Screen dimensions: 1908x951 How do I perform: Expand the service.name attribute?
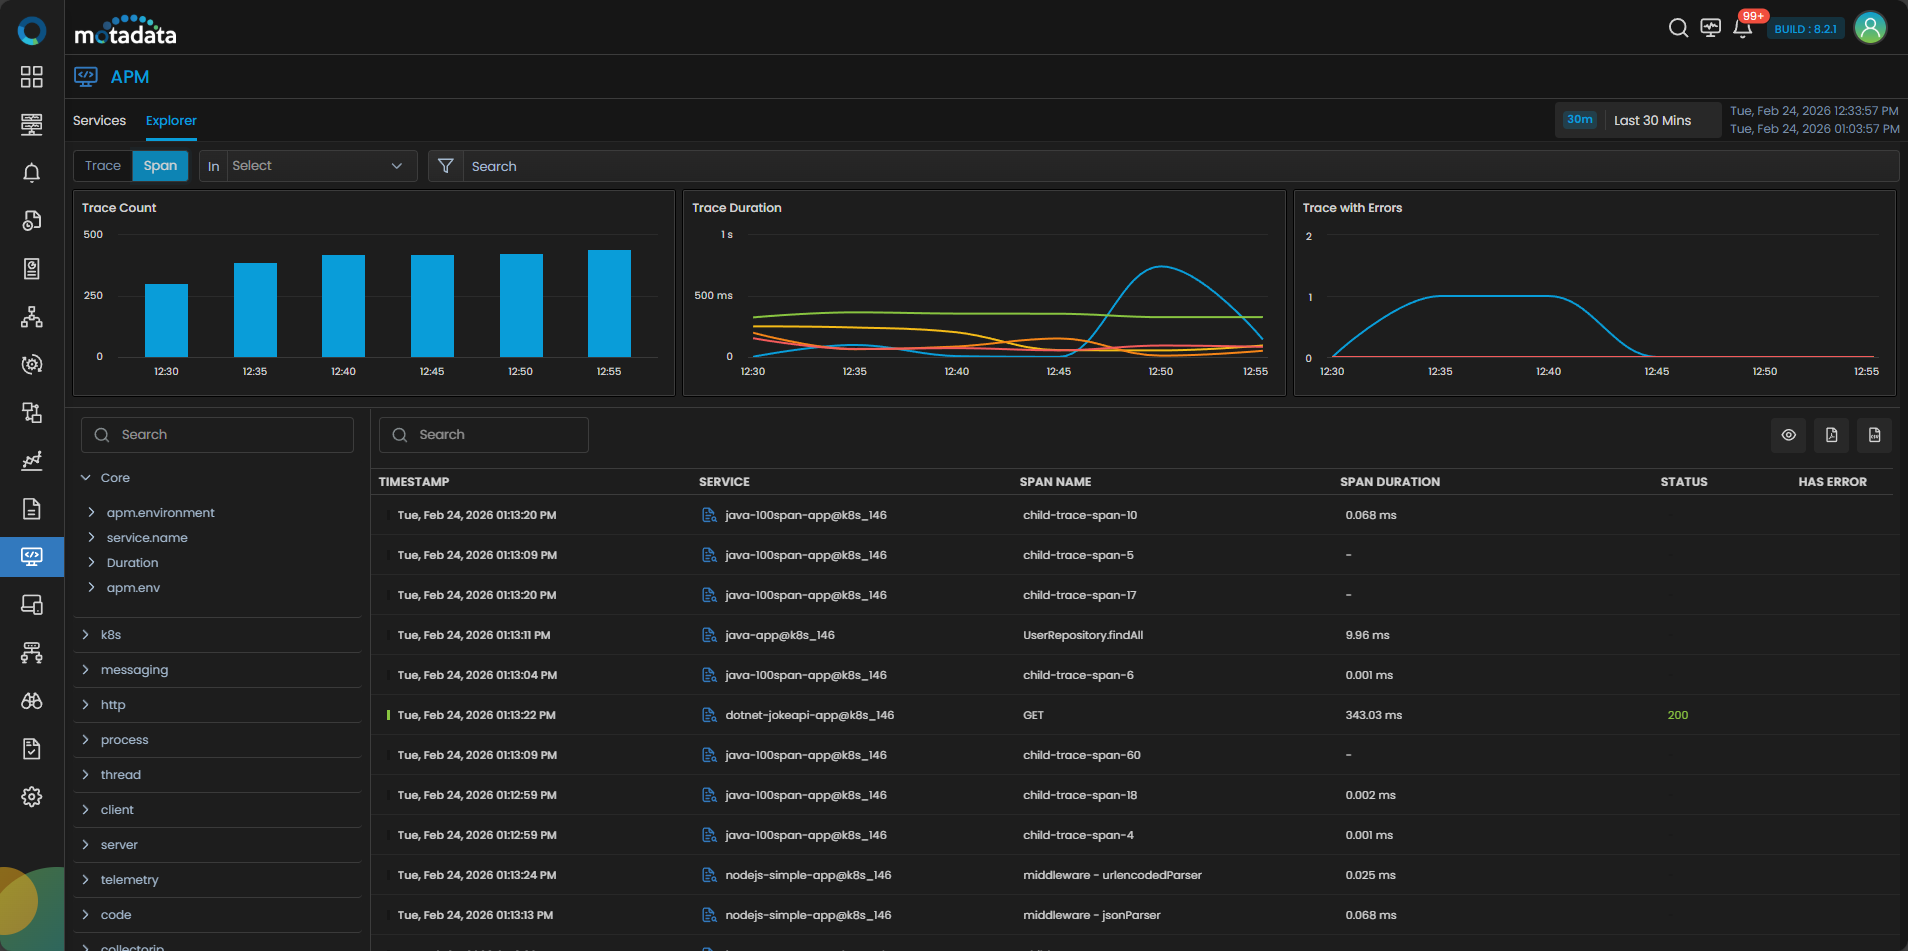[x=92, y=538]
